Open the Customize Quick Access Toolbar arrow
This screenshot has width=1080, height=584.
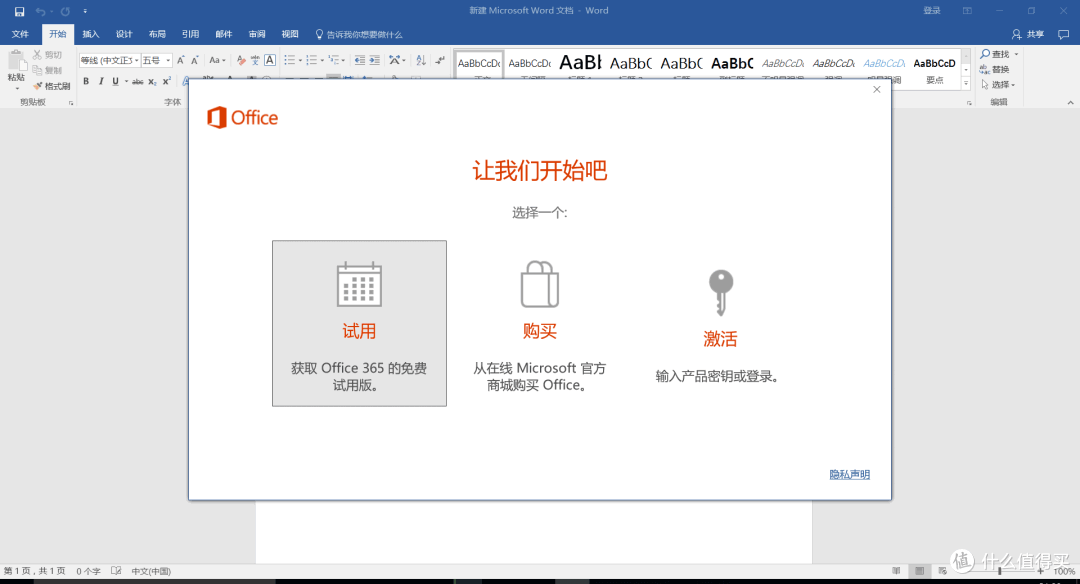85,11
